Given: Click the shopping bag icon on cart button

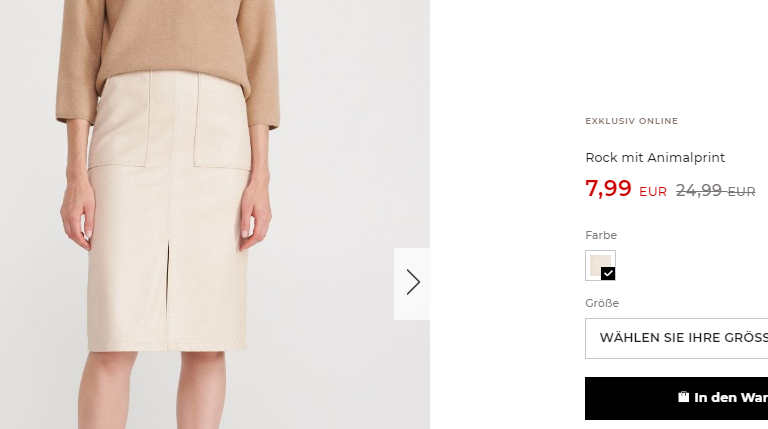Looking at the screenshot, I should point(683,397).
